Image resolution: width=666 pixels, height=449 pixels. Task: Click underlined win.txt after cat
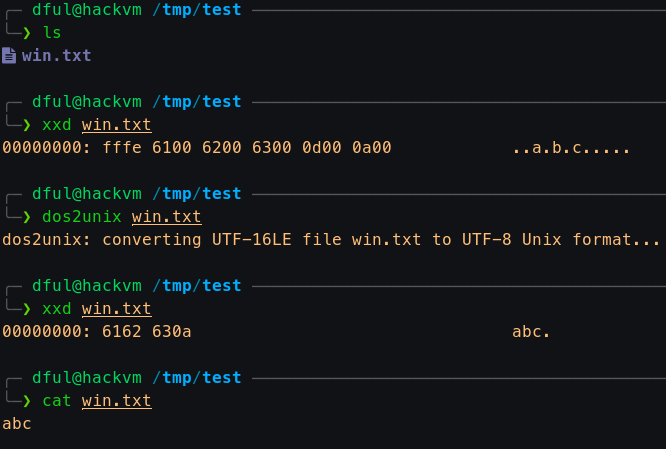(x=116, y=401)
